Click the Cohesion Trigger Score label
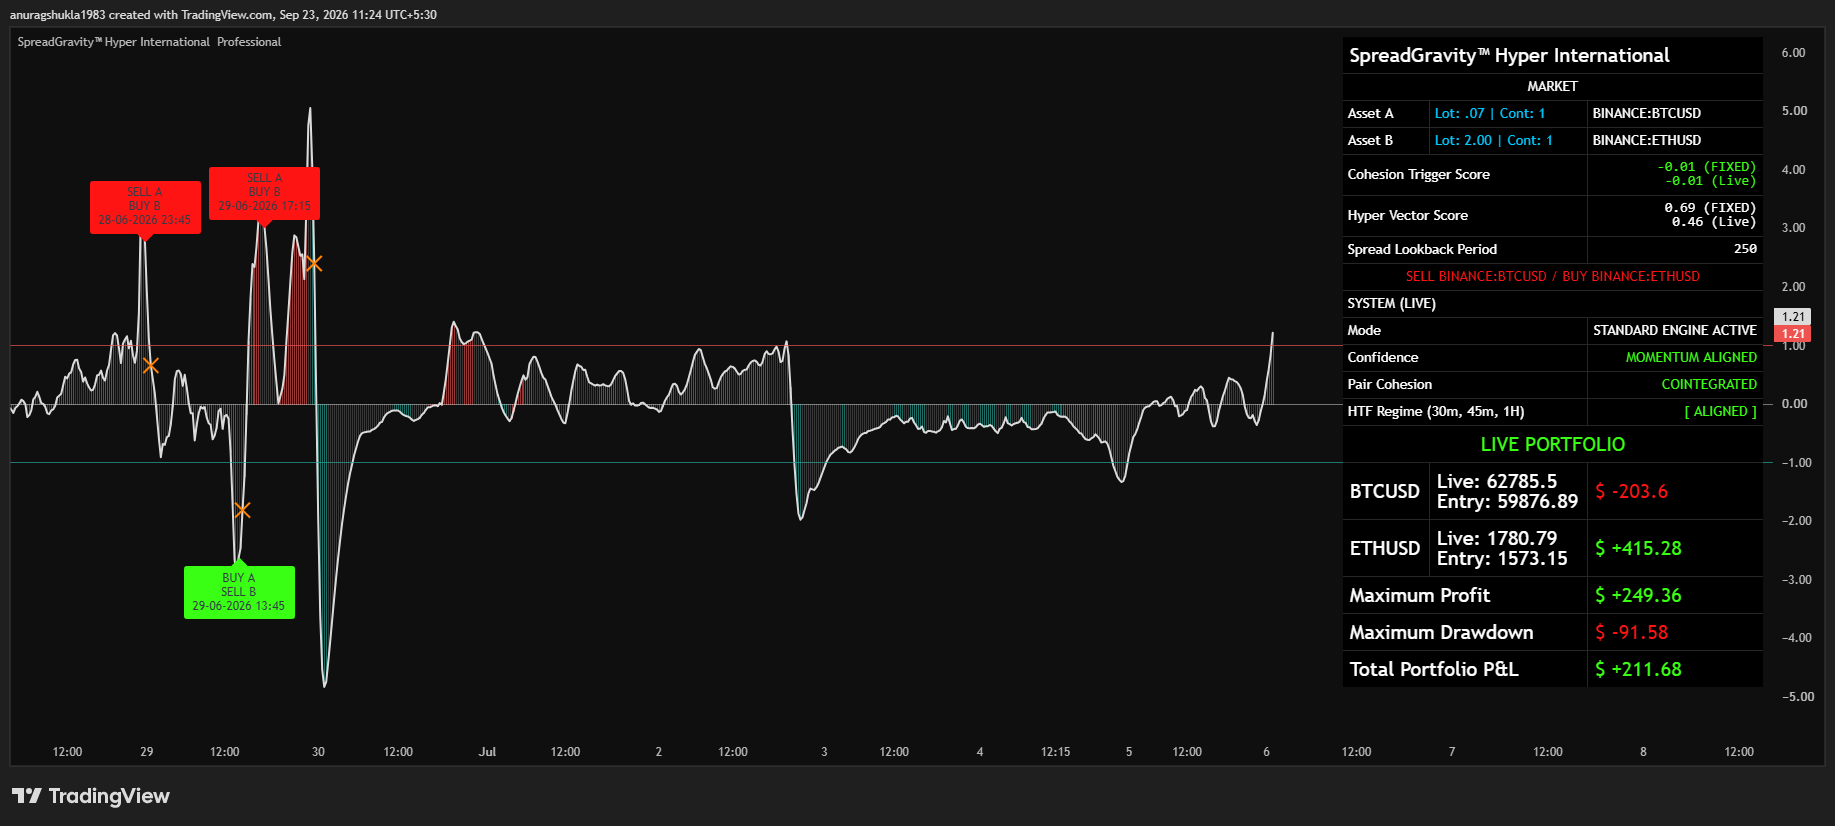The image size is (1835, 826). click(1418, 175)
